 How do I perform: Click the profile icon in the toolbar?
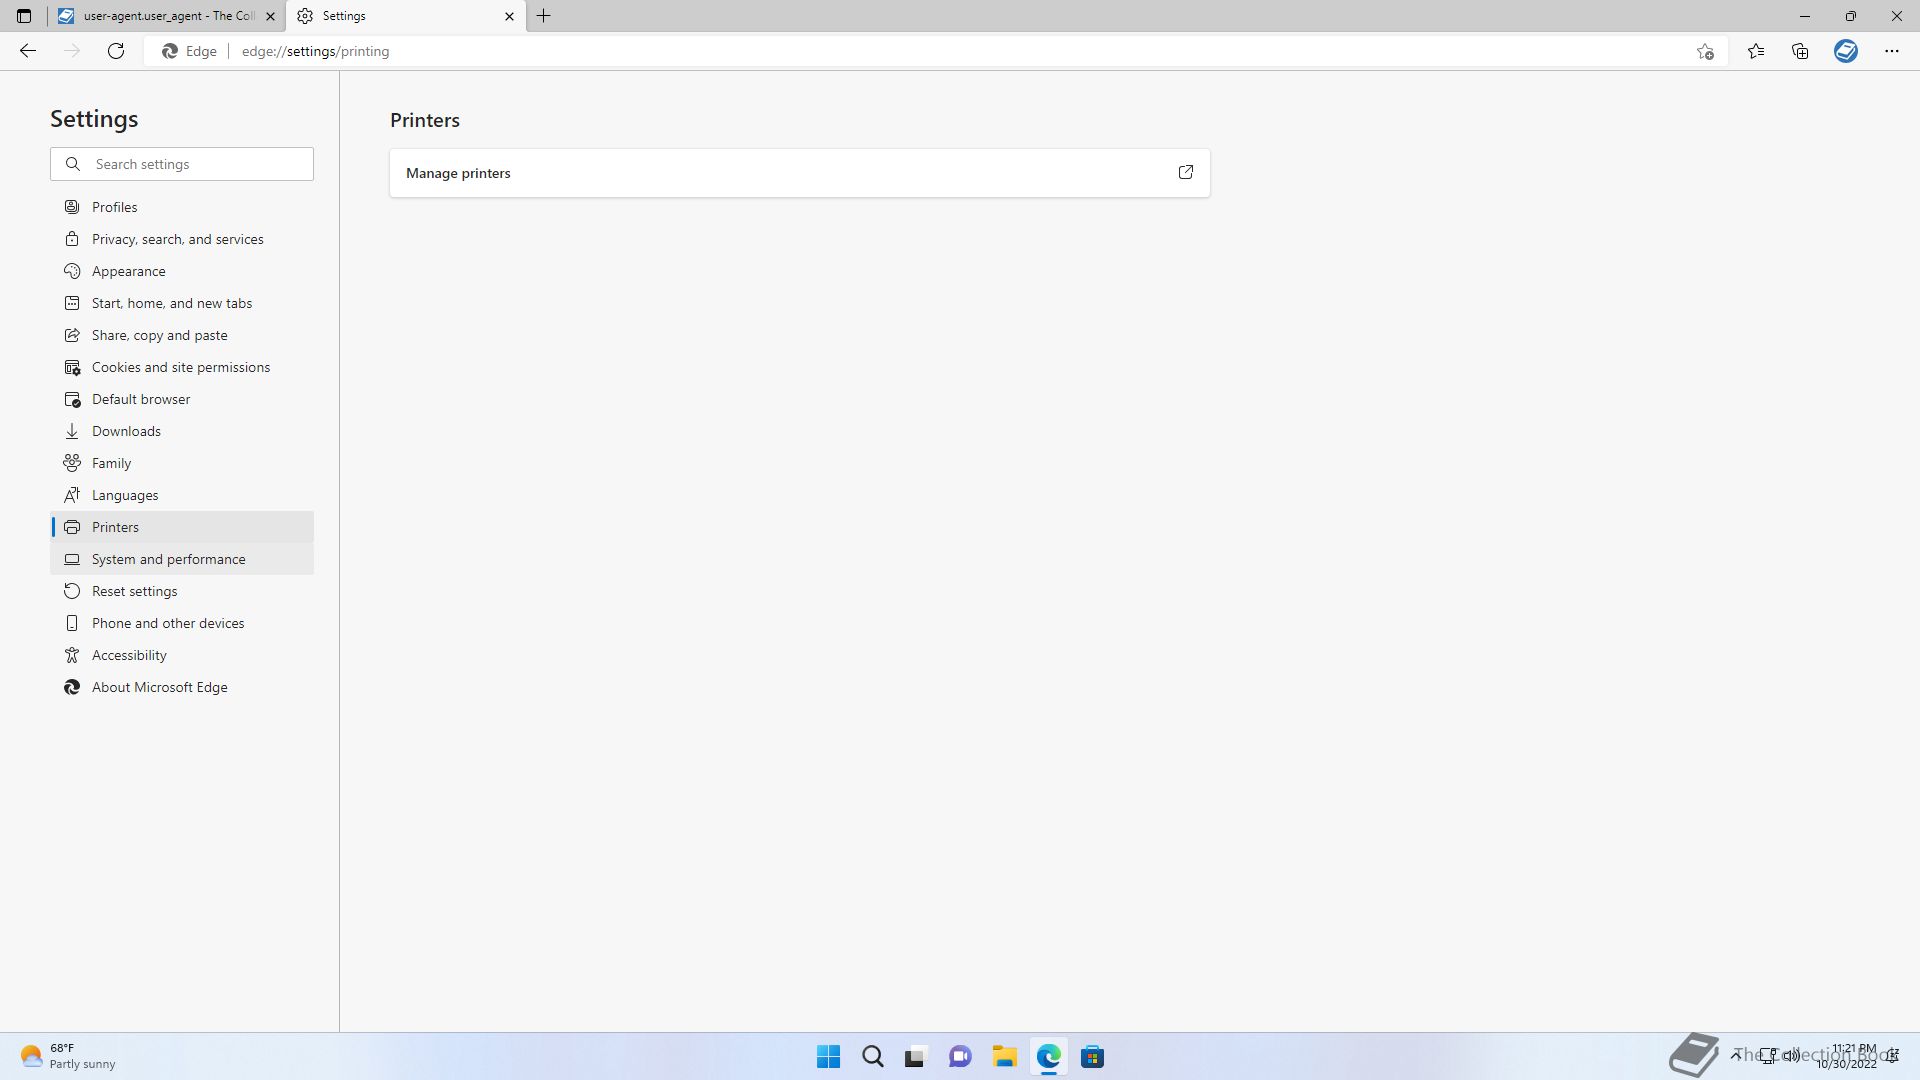[x=1845, y=51]
